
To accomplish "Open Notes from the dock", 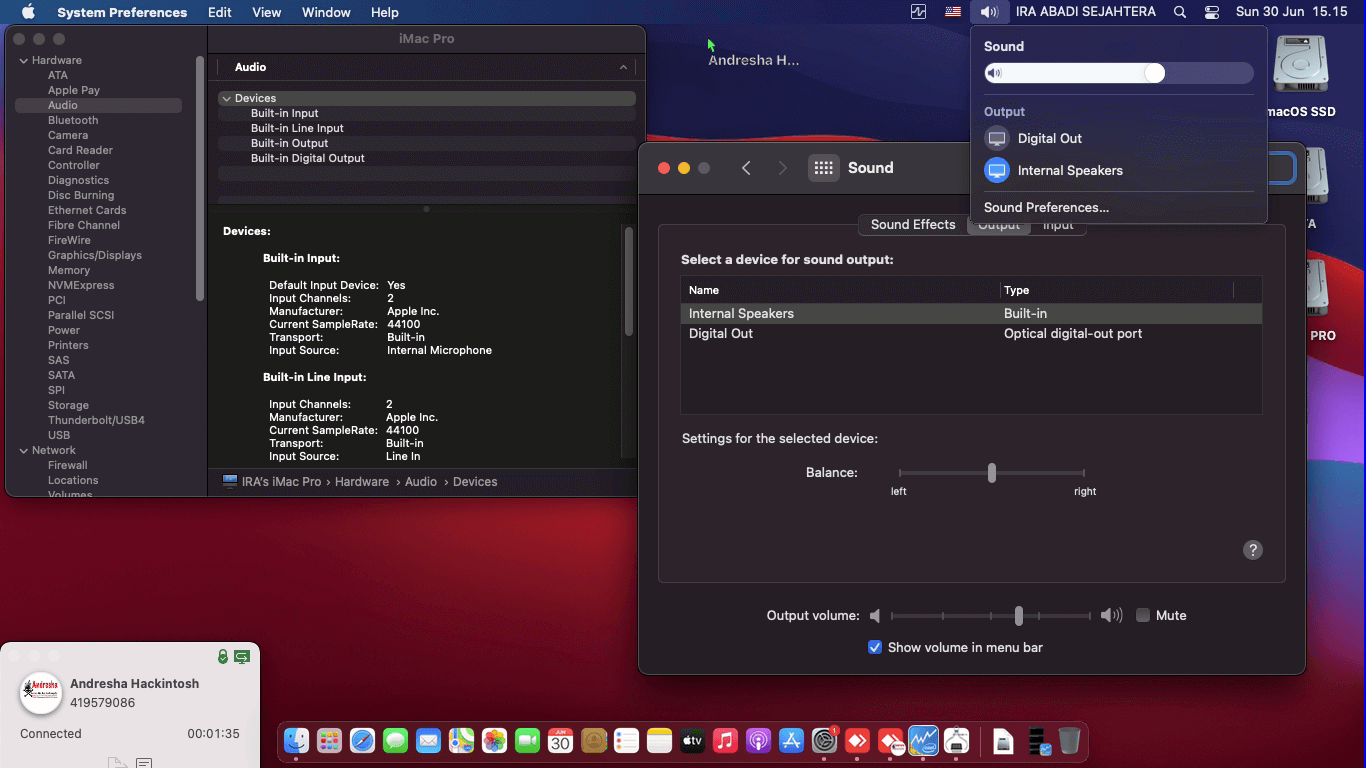I will click(659, 740).
